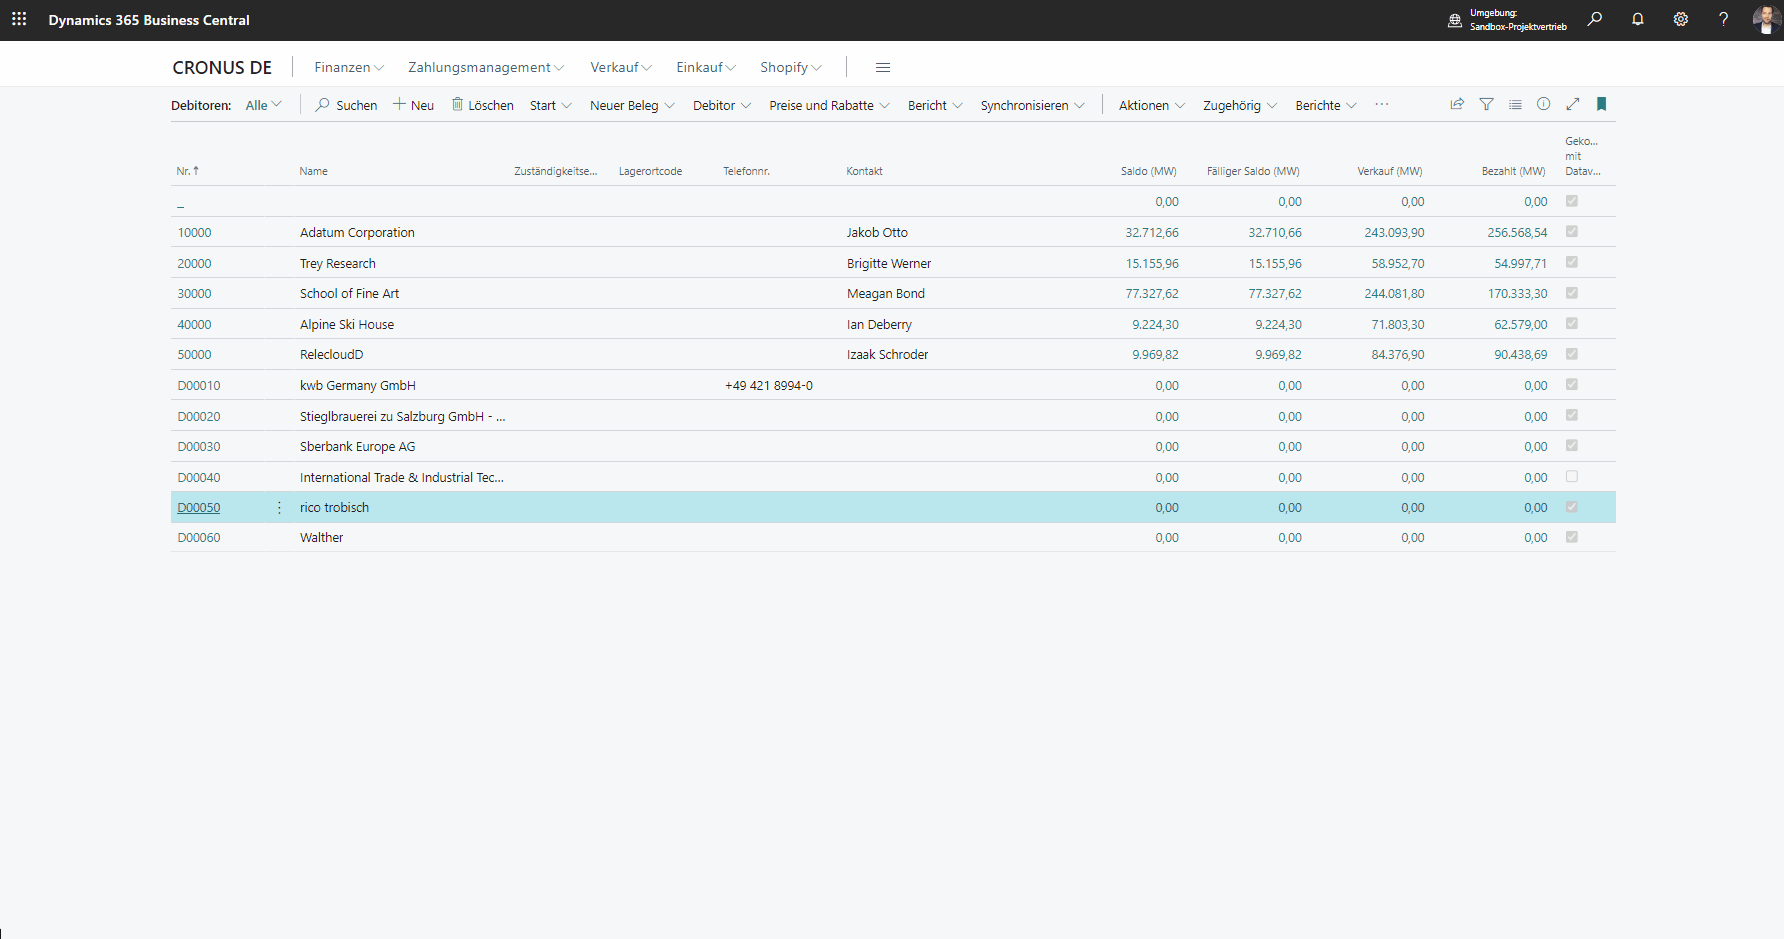The width and height of the screenshot is (1784, 939).
Task: Click the search magnifier in the top bar
Action: pyautogui.click(x=1595, y=19)
